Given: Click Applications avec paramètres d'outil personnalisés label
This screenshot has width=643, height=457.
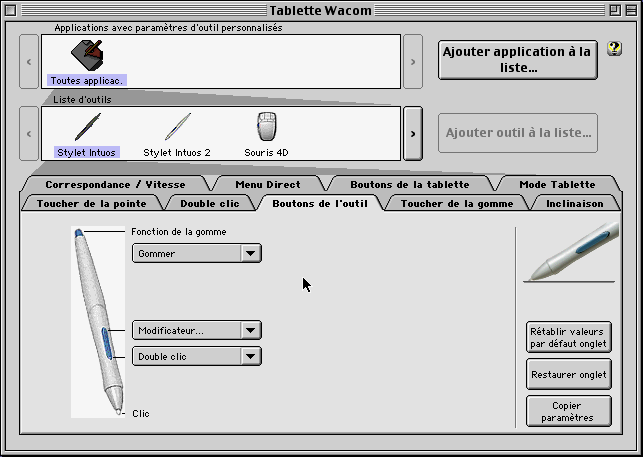Looking at the screenshot, I should coord(168,28).
